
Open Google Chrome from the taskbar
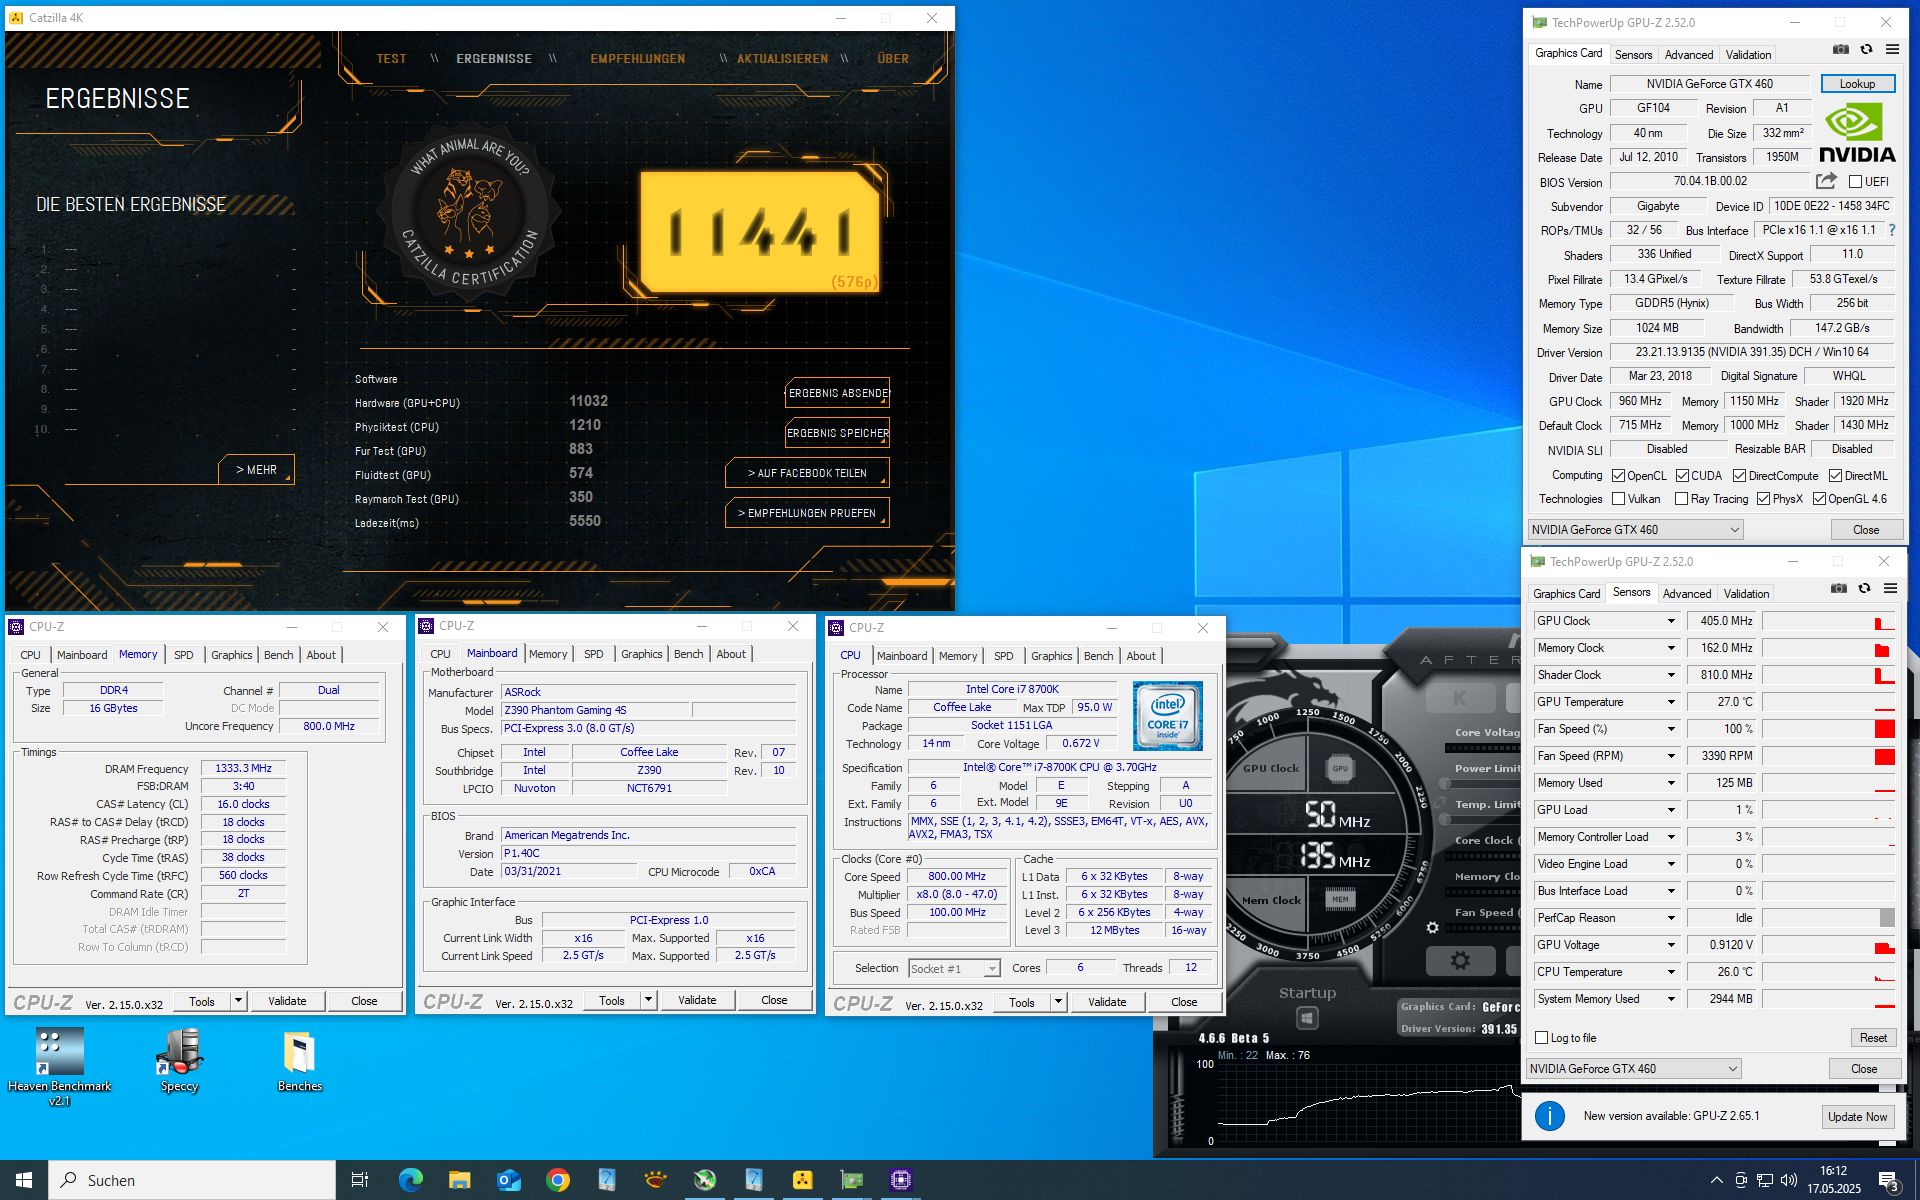[x=557, y=1180]
